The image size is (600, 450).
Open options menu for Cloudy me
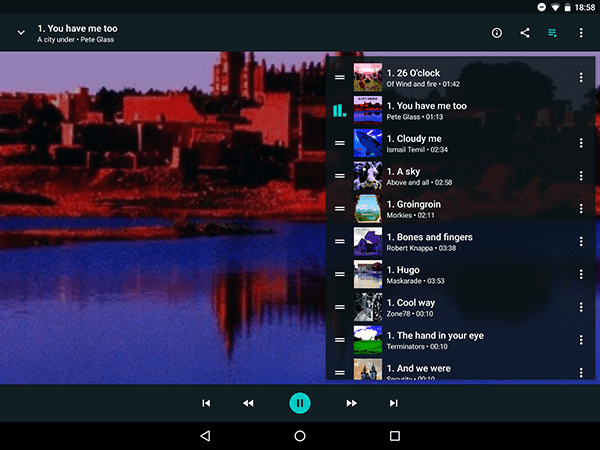point(581,144)
